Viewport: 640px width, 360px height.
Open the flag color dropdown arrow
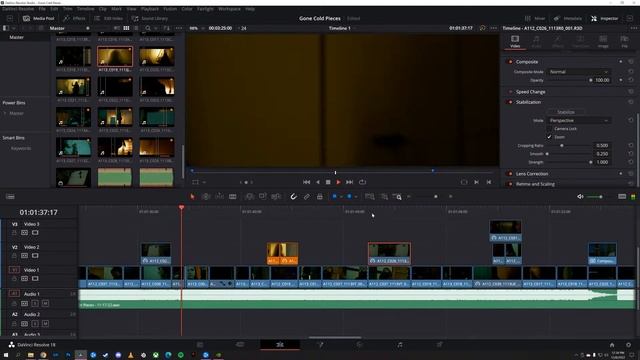pos(341,197)
